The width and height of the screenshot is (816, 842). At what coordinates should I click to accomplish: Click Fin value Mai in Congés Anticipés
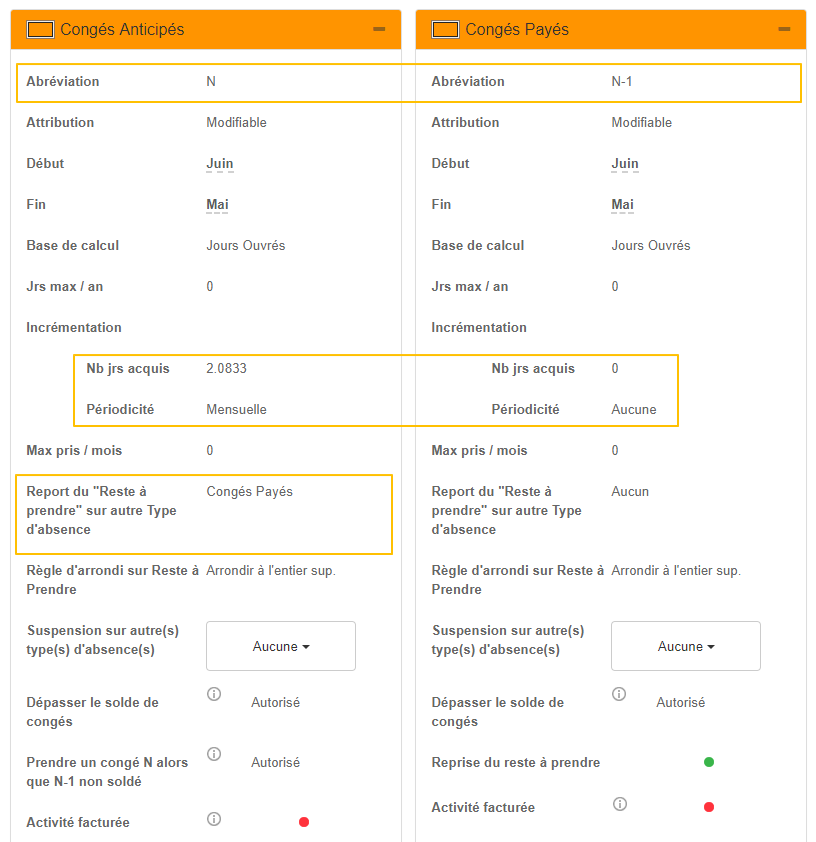coord(217,205)
